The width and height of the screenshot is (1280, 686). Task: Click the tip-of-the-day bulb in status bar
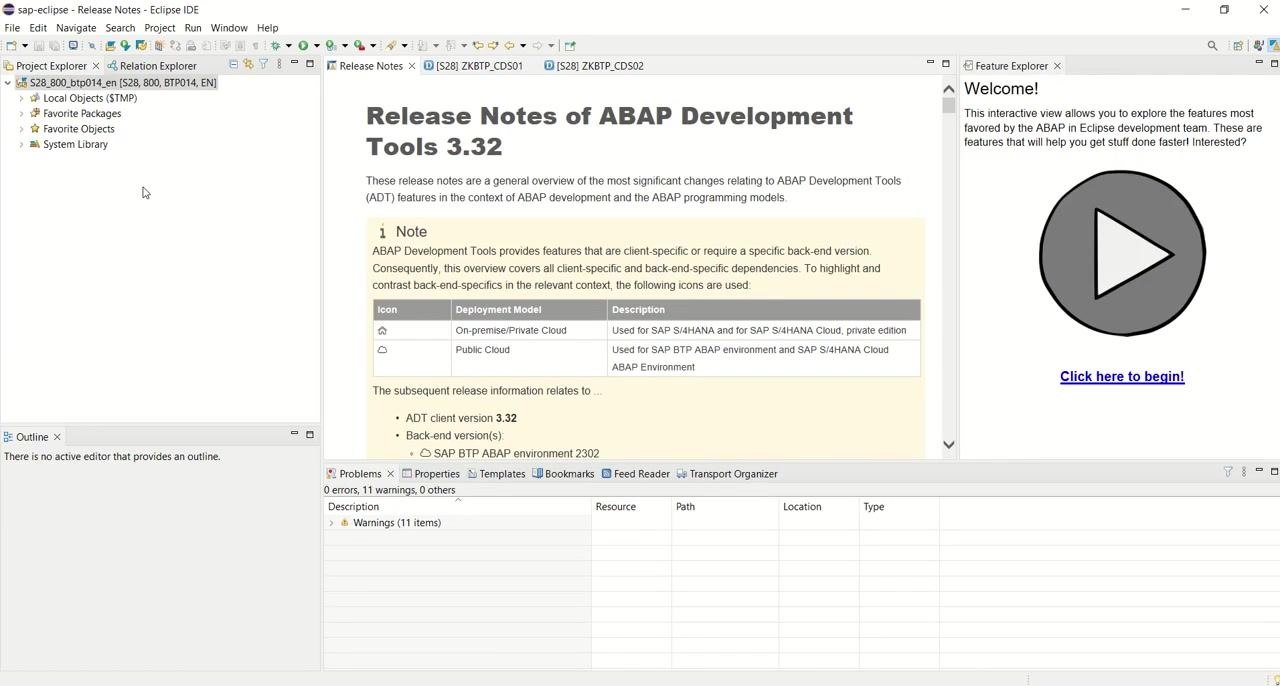point(1276,679)
